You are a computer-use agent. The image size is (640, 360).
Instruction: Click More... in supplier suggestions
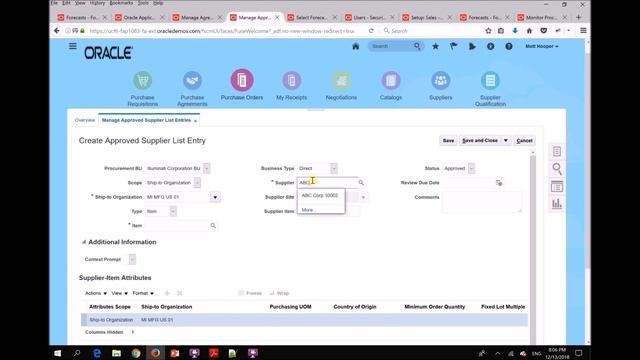tap(307, 210)
